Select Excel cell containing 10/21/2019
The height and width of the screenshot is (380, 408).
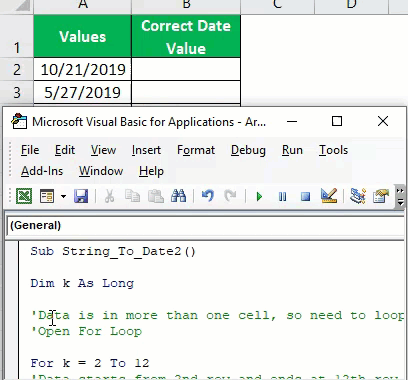point(83,69)
